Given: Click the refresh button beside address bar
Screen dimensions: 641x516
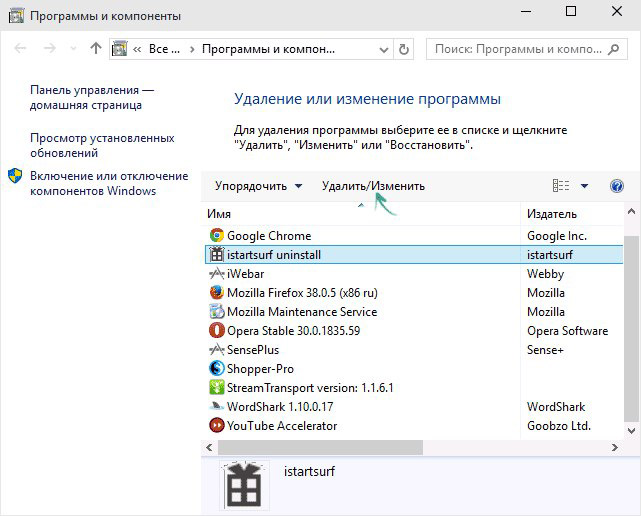Looking at the screenshot, I should (x=403, y=48).
